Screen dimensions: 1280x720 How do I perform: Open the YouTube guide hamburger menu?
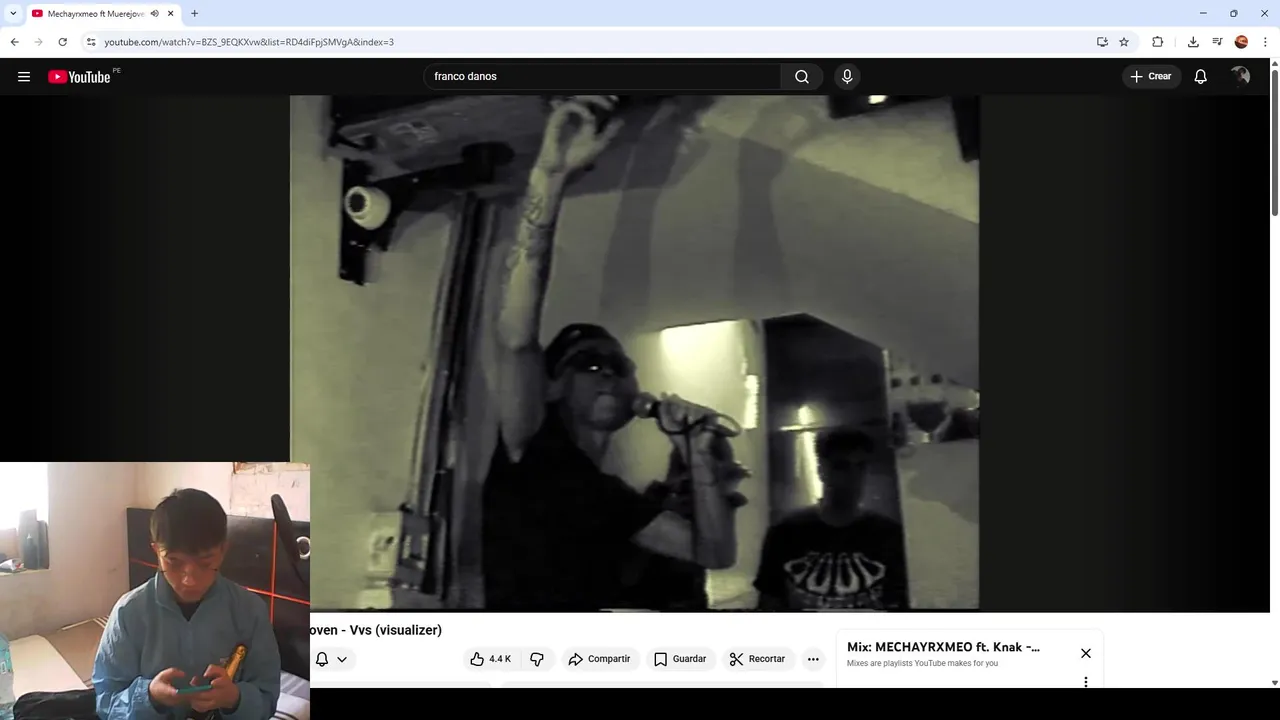click(x=24, y=76)
